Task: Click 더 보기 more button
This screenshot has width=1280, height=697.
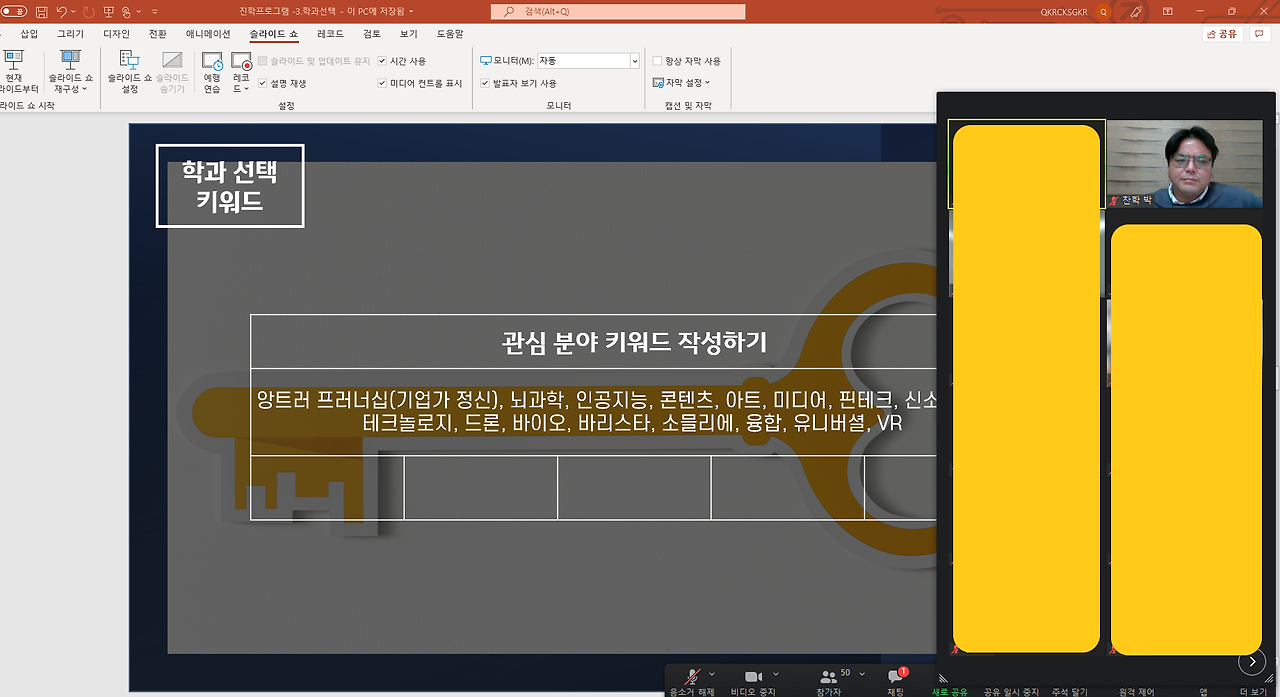Action: tap(1253, 691)
